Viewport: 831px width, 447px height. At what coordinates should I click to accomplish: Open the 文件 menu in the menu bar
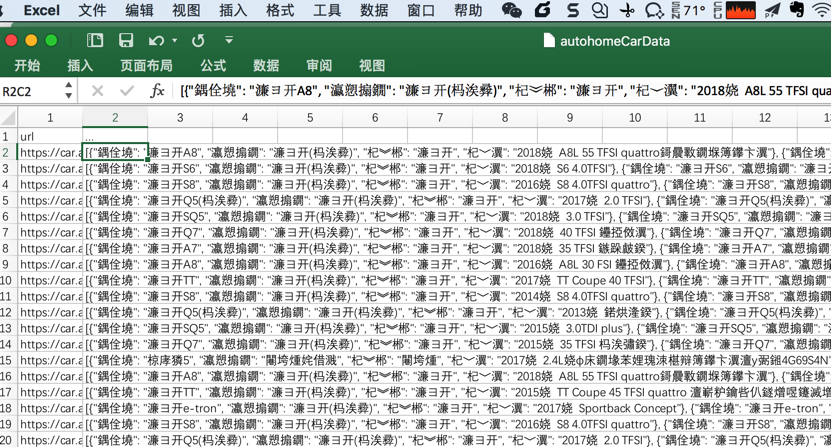pyautogui.click(x=92, y=10)
